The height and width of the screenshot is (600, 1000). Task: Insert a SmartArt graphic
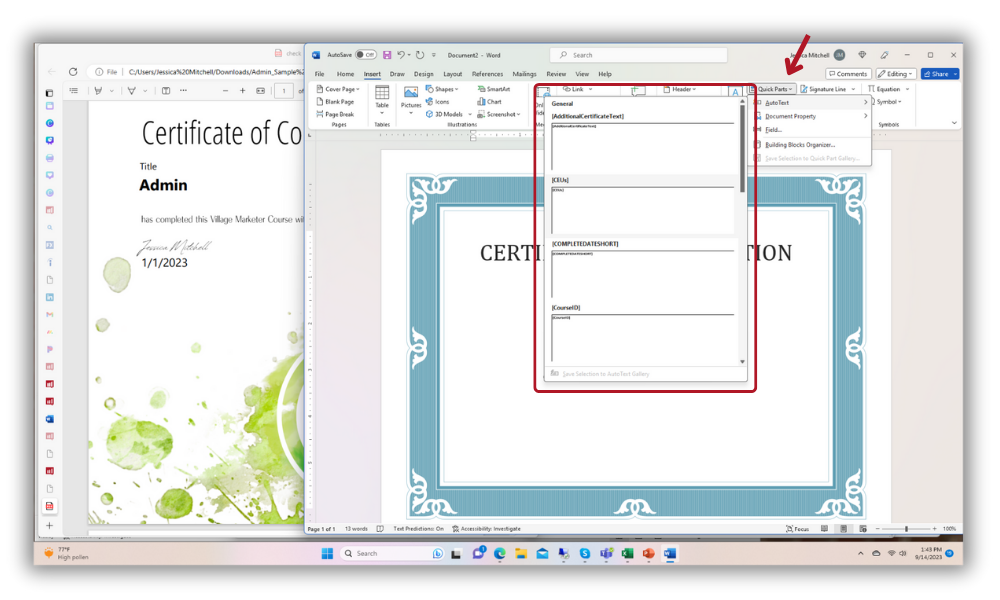(x=494, y=89)
